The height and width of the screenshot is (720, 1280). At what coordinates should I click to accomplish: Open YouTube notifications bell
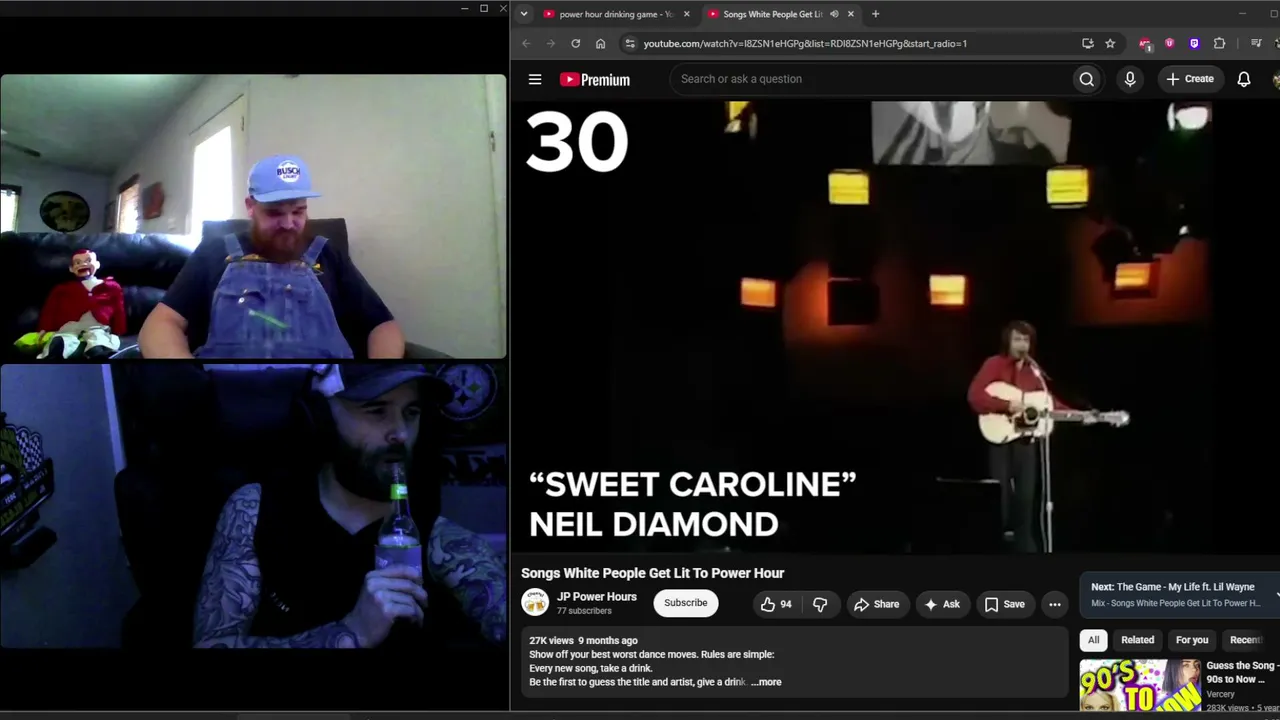pos(1244,79)
